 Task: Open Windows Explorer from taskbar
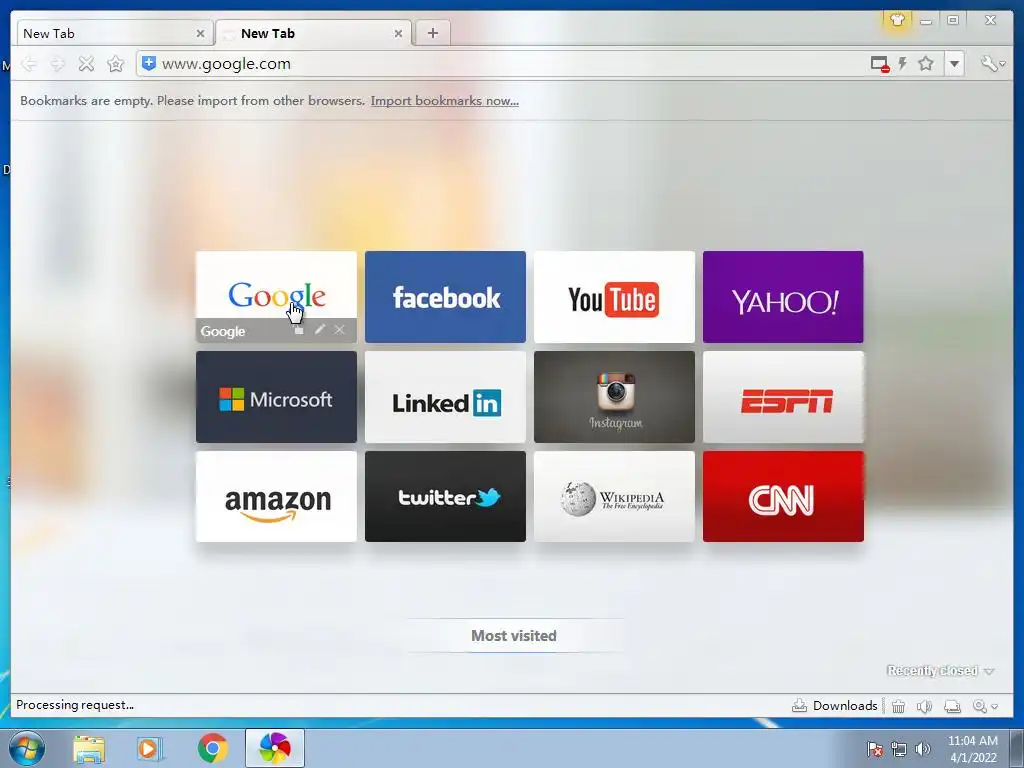click(x=89, y=748)
